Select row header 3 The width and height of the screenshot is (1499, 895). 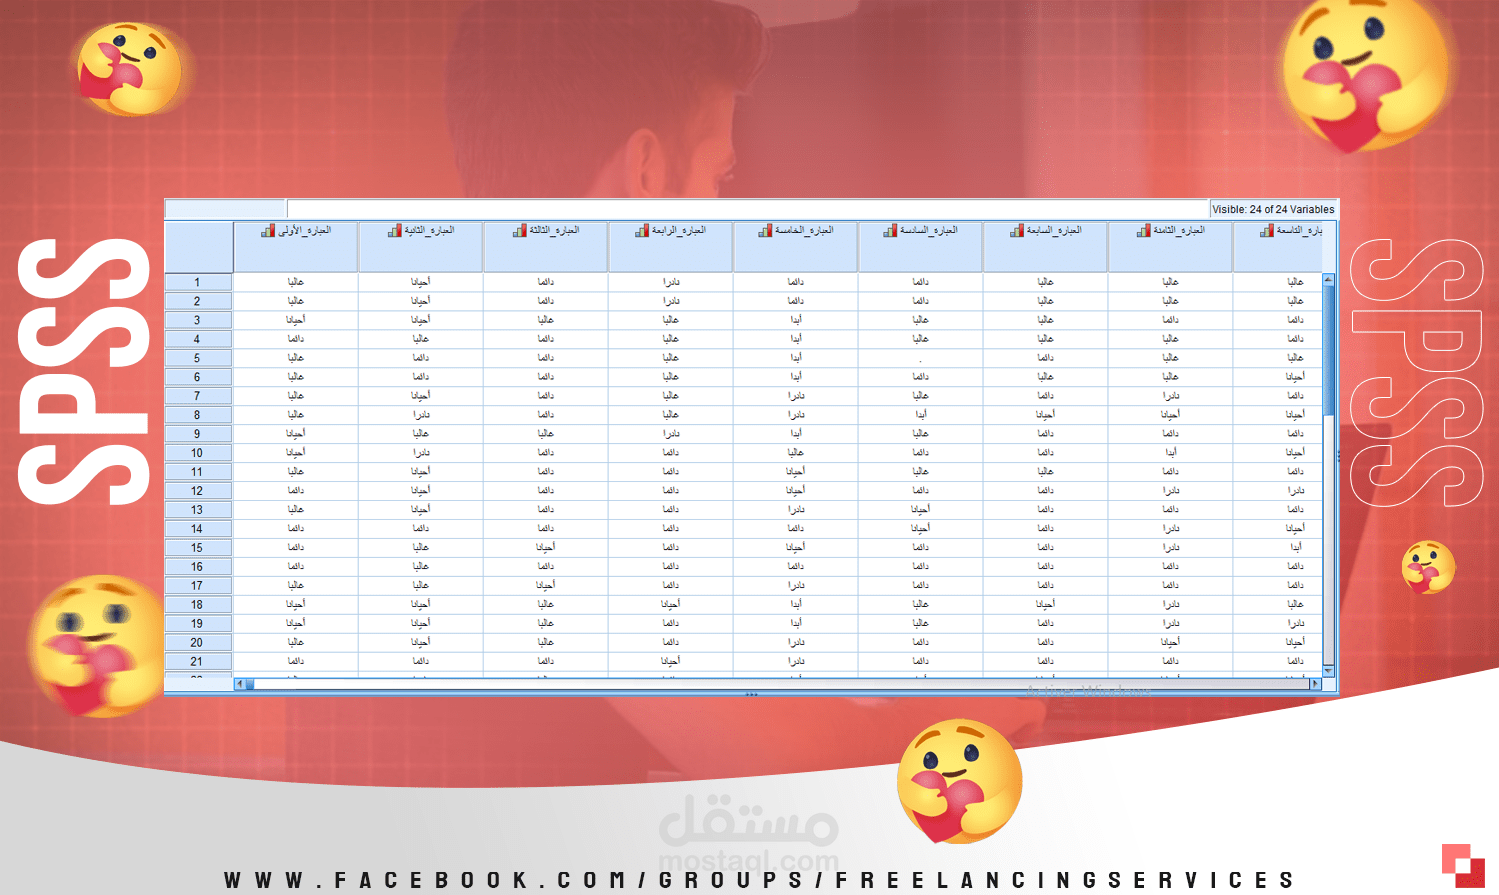198,320
